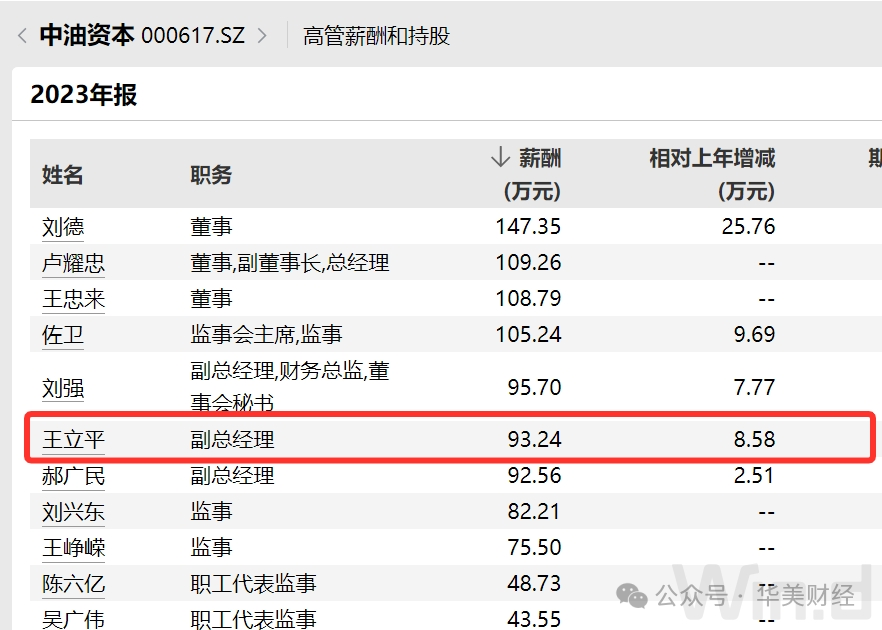Viewport: 882px width, 630px height.
Task: Click 监事 position in 刘兴东 row
Action: (x=212, y=512)
